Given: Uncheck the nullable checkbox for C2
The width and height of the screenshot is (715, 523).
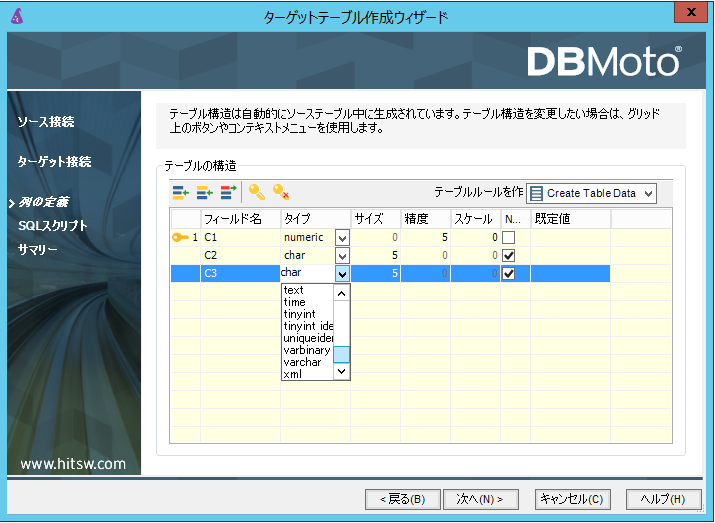Looking at the screenshot, I should point(509,256).
